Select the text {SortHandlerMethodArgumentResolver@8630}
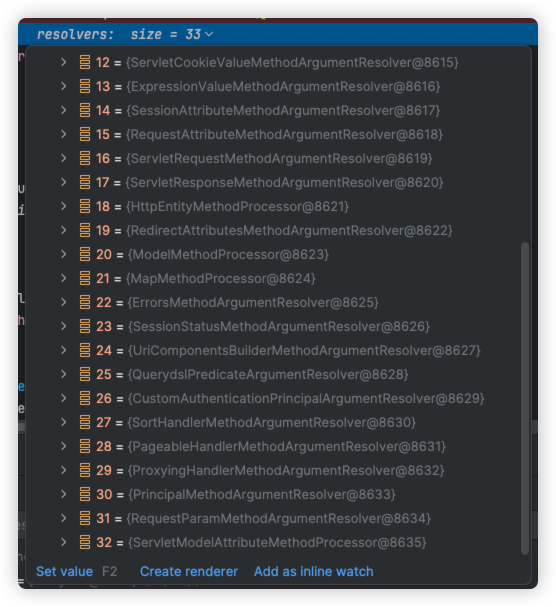The width and height of the screenshot is (556, 607). [272, 422]
